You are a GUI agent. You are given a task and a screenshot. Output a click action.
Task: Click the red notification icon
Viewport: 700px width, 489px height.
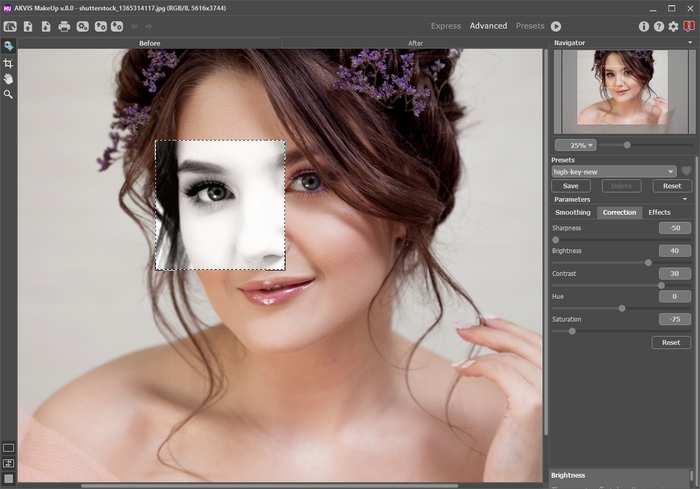click(x=688, y=26)
